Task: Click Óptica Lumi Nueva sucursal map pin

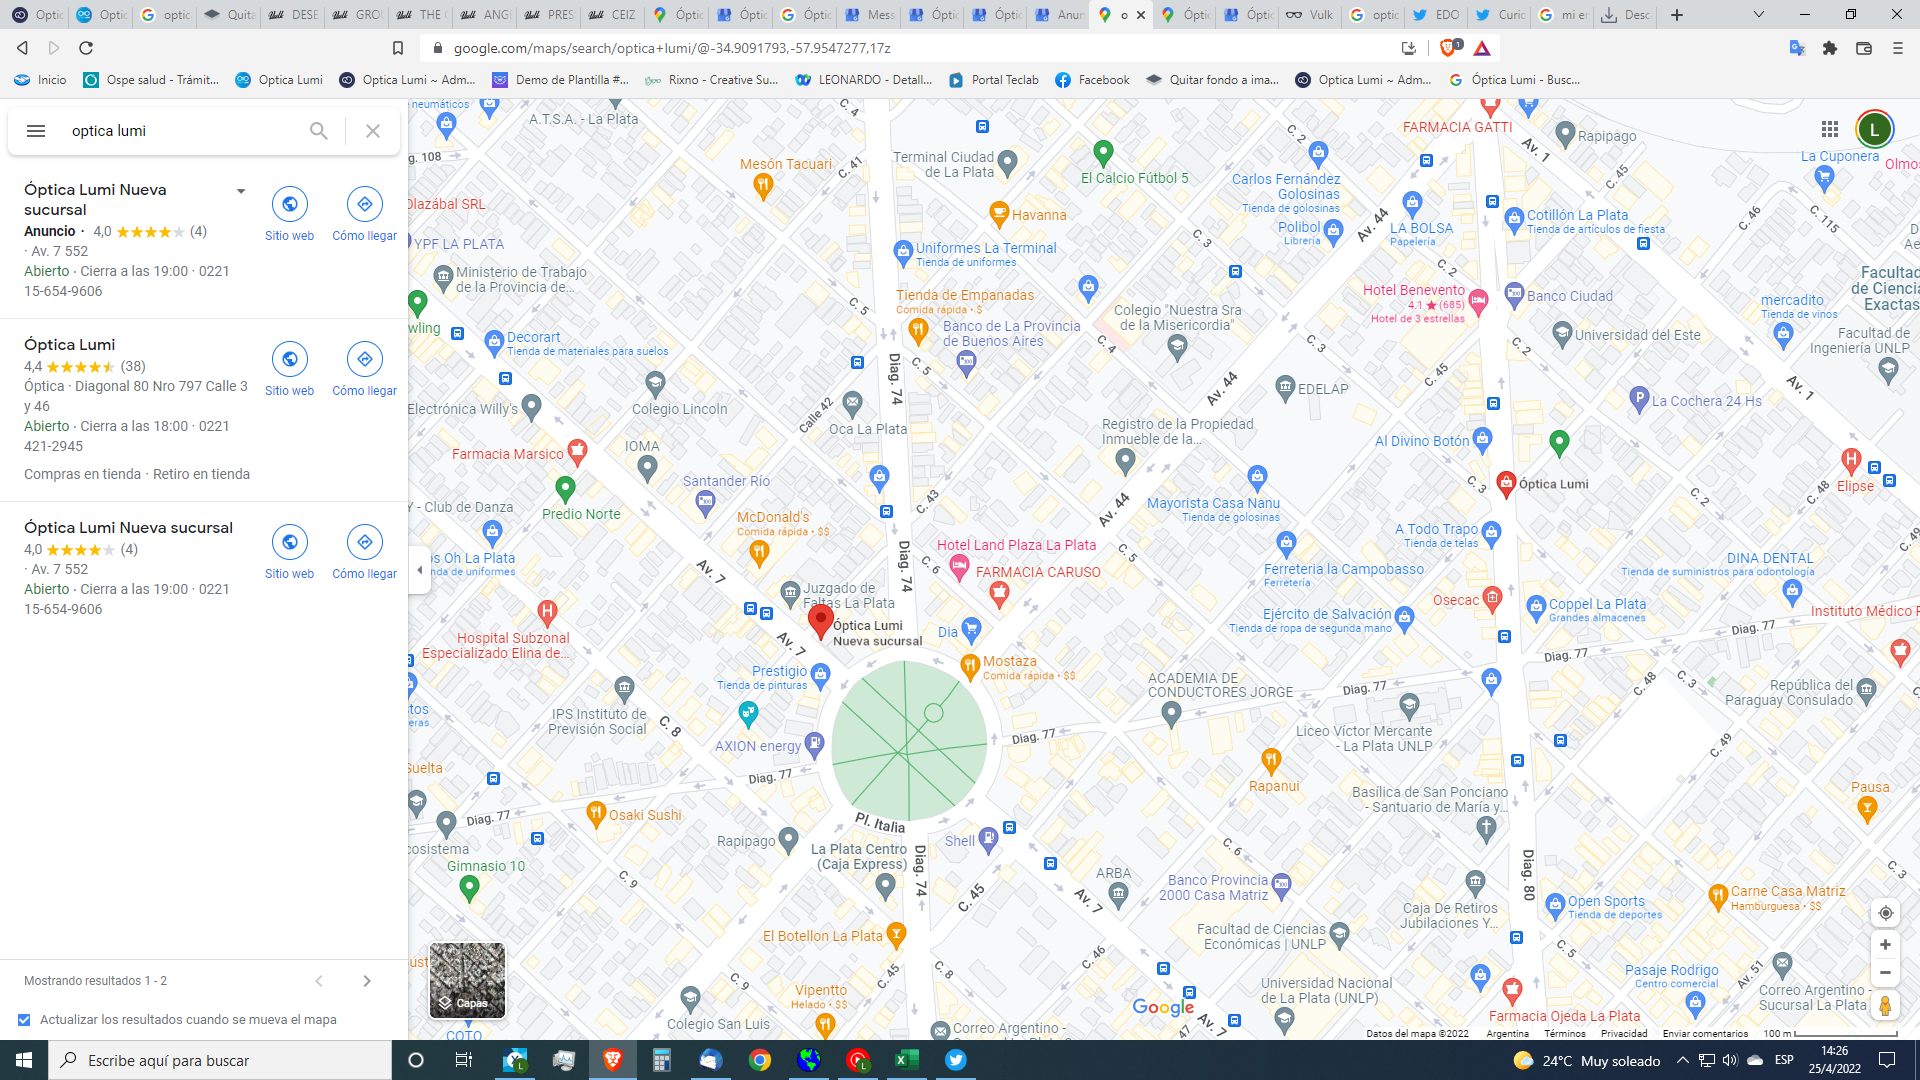Action: 818,617
